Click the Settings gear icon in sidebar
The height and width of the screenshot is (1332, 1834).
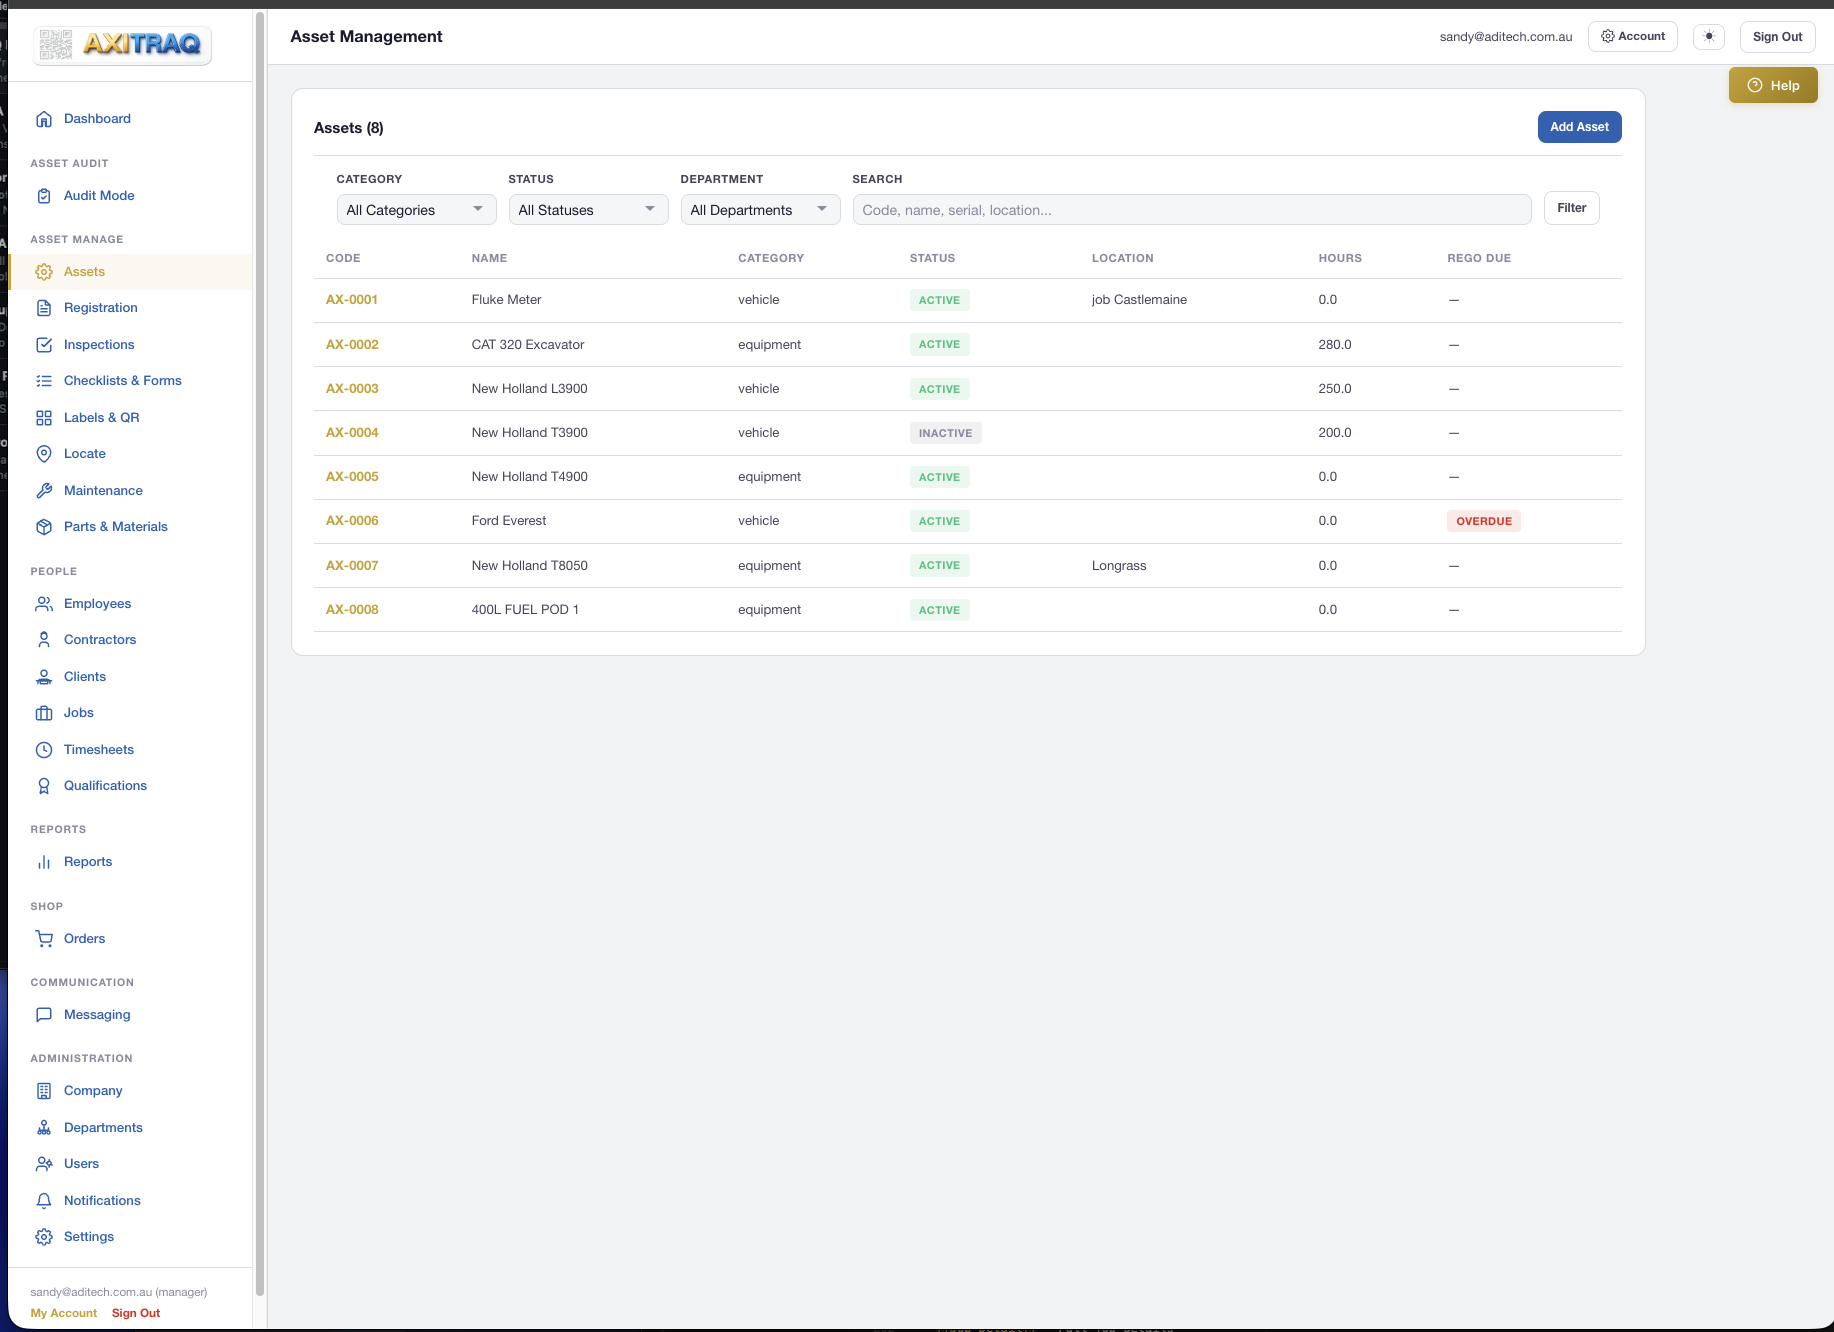[44, 1237]
